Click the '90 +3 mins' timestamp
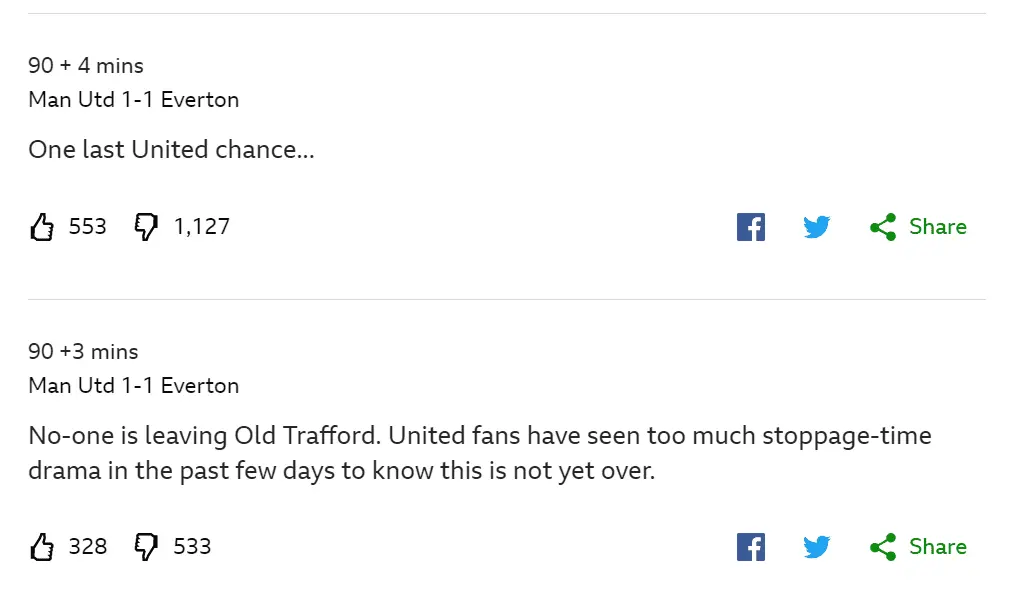The image size is (1031, 612). (83, 352)
